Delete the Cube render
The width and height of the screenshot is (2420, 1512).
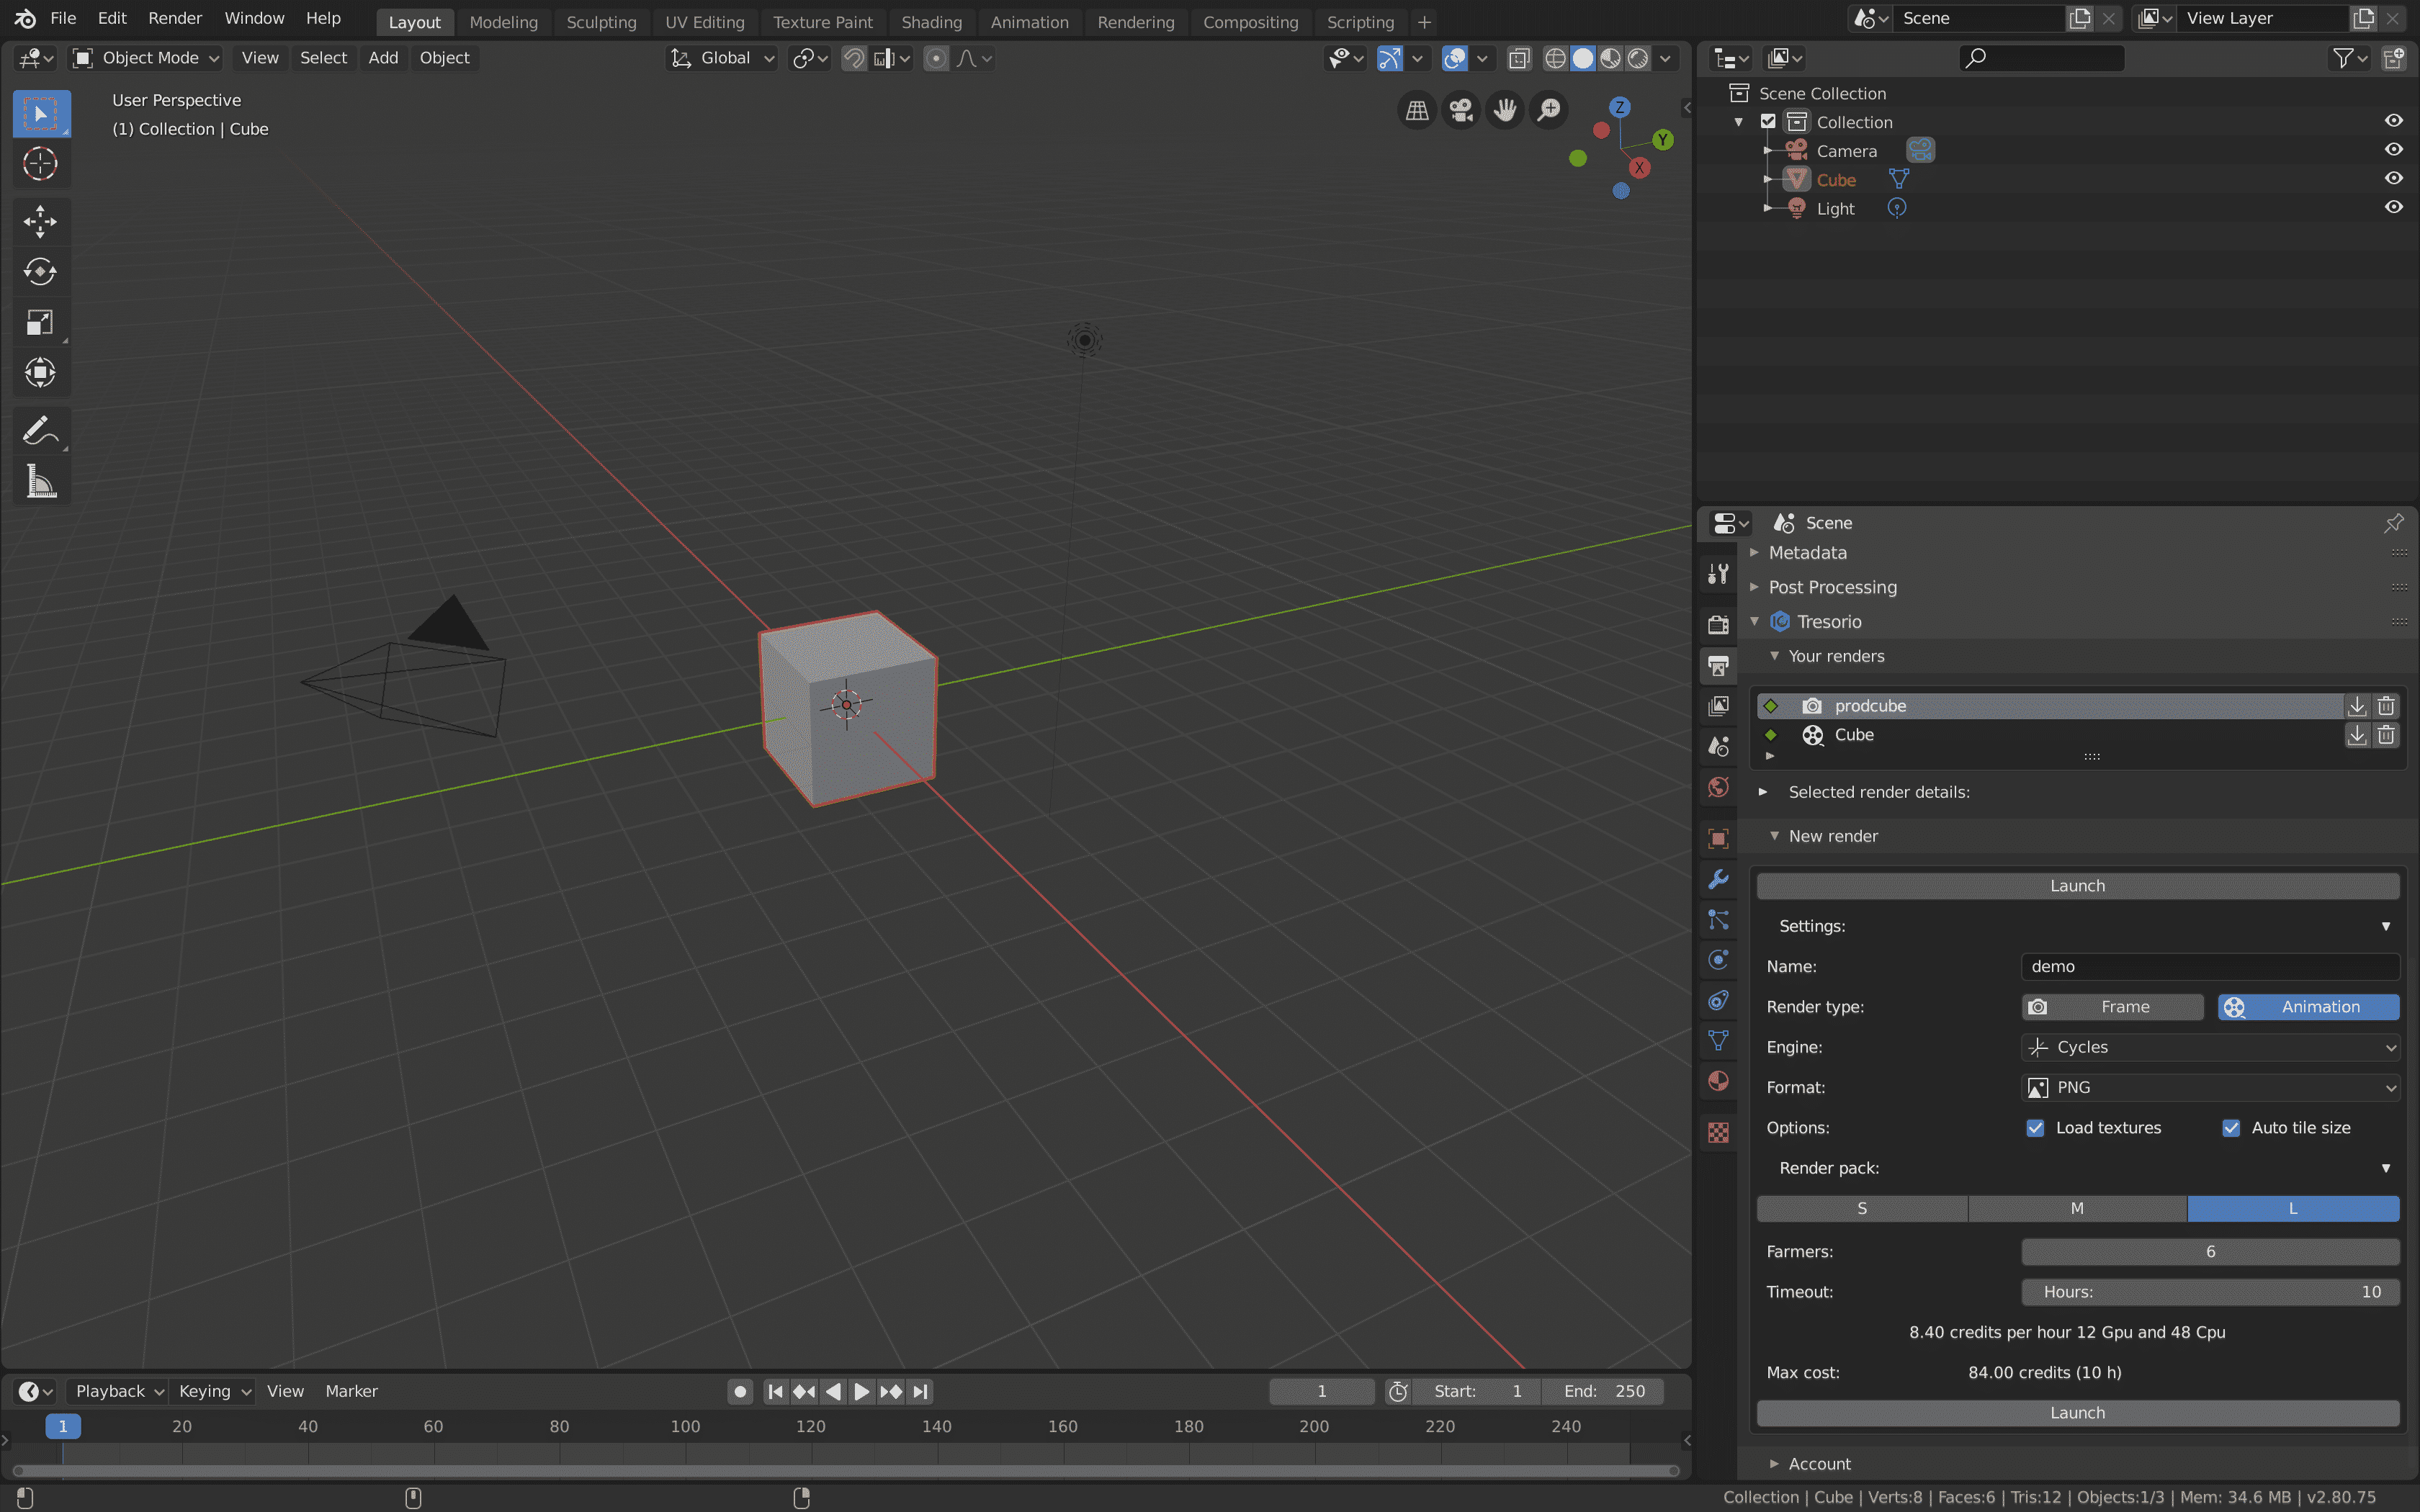click(2386, 735)
